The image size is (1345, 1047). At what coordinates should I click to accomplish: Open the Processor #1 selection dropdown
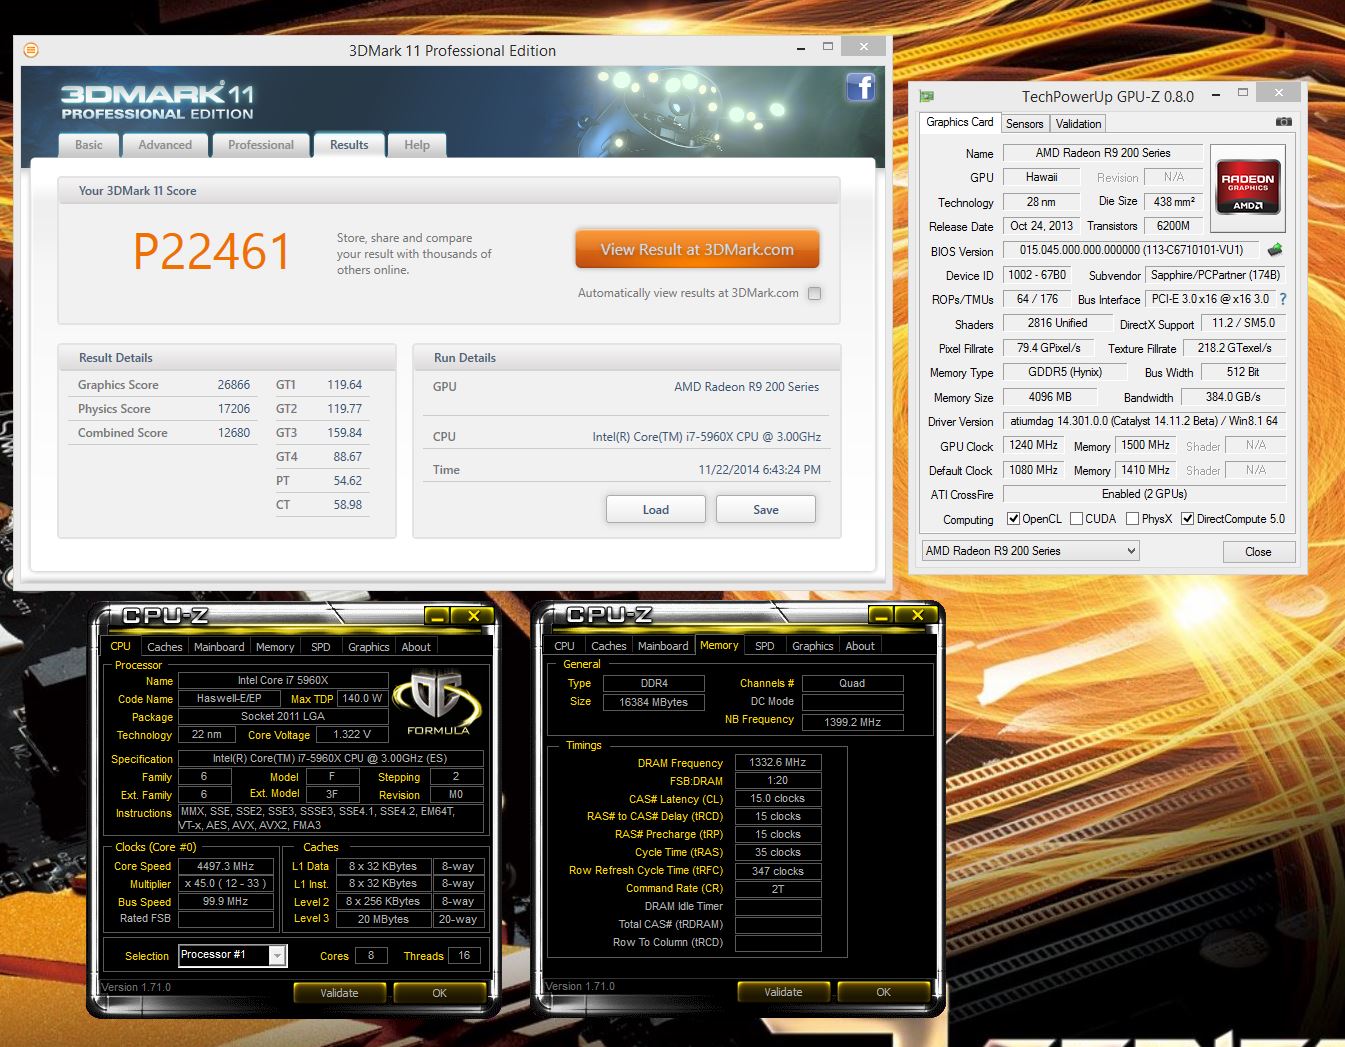point(232,956)
